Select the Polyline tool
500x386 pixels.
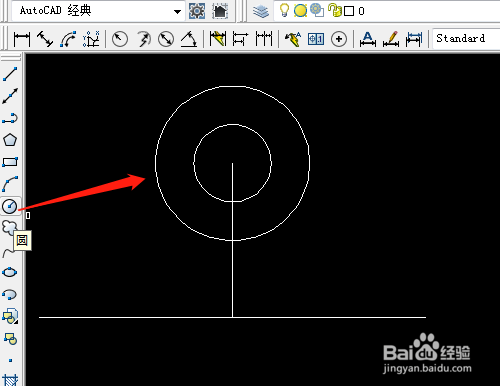tap(10, 118)
